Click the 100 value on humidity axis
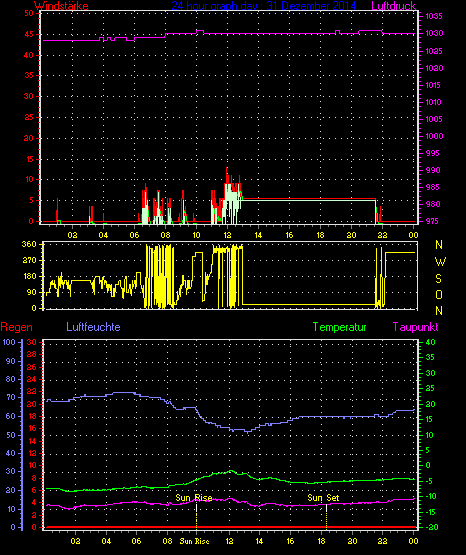The height and width of the screenshot is (555, 466). [x=9, y=342]
